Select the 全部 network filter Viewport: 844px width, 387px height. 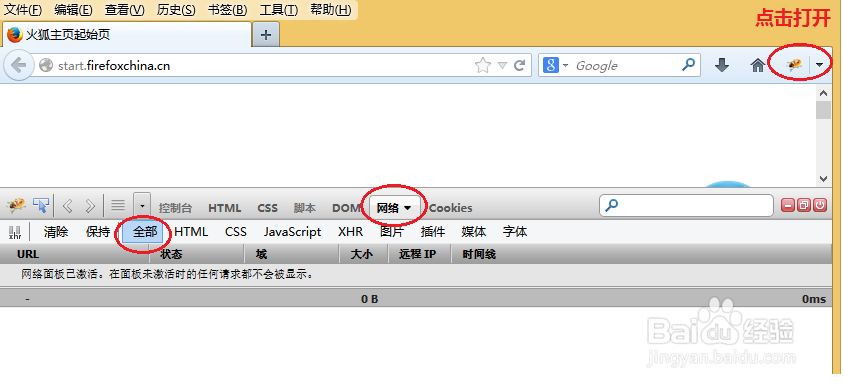pos(143,232)
